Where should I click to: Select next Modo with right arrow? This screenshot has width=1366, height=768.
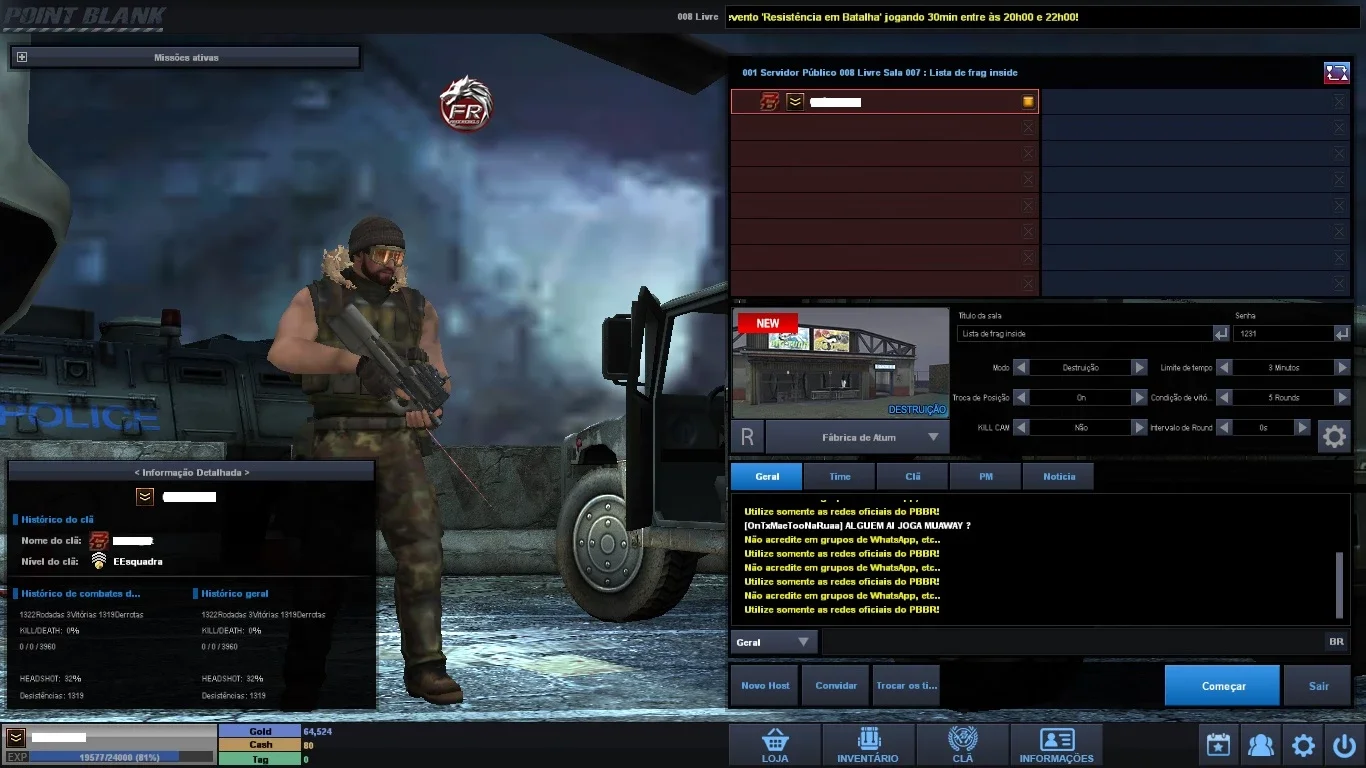[1139, 367]
